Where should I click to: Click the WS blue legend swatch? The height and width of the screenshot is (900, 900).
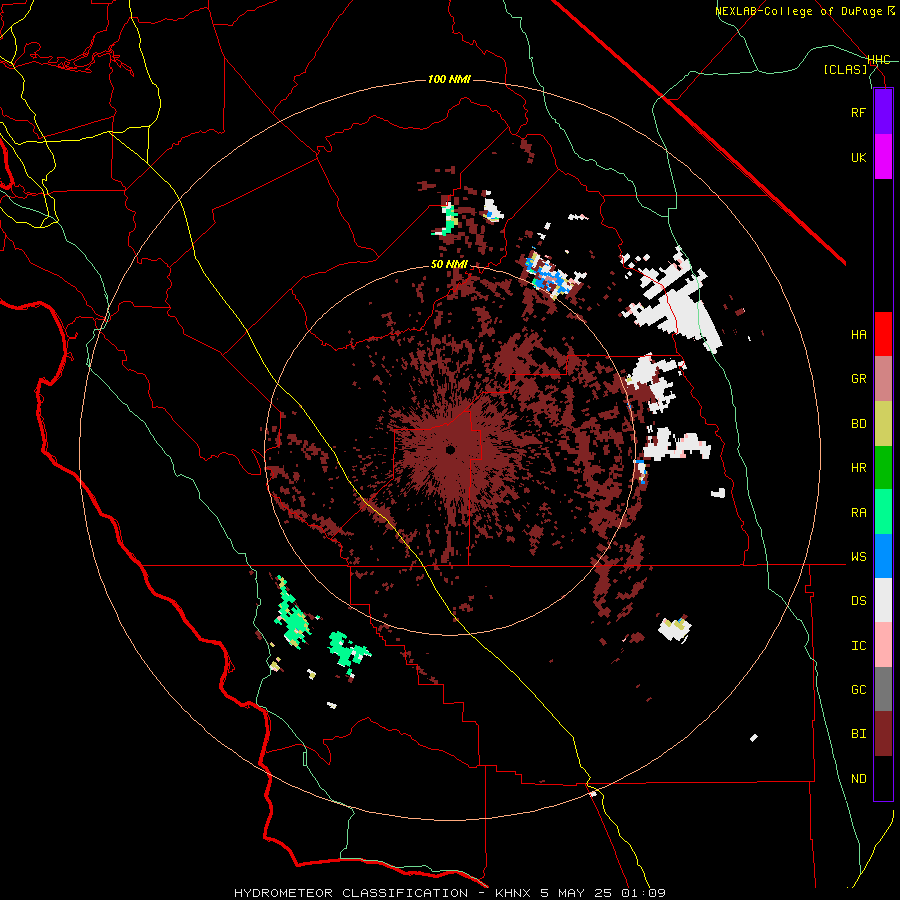(883, 556)
